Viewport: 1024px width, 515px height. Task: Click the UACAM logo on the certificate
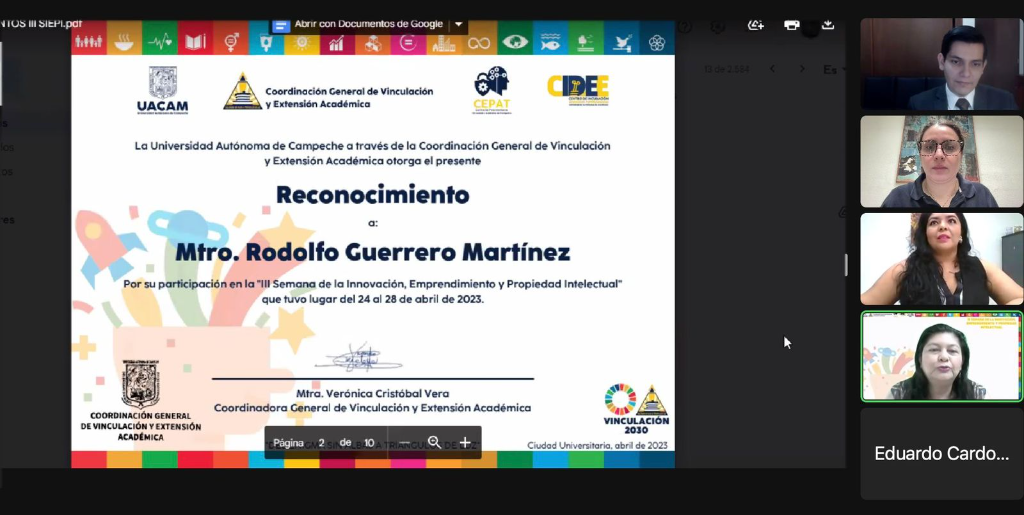point(163,90)
